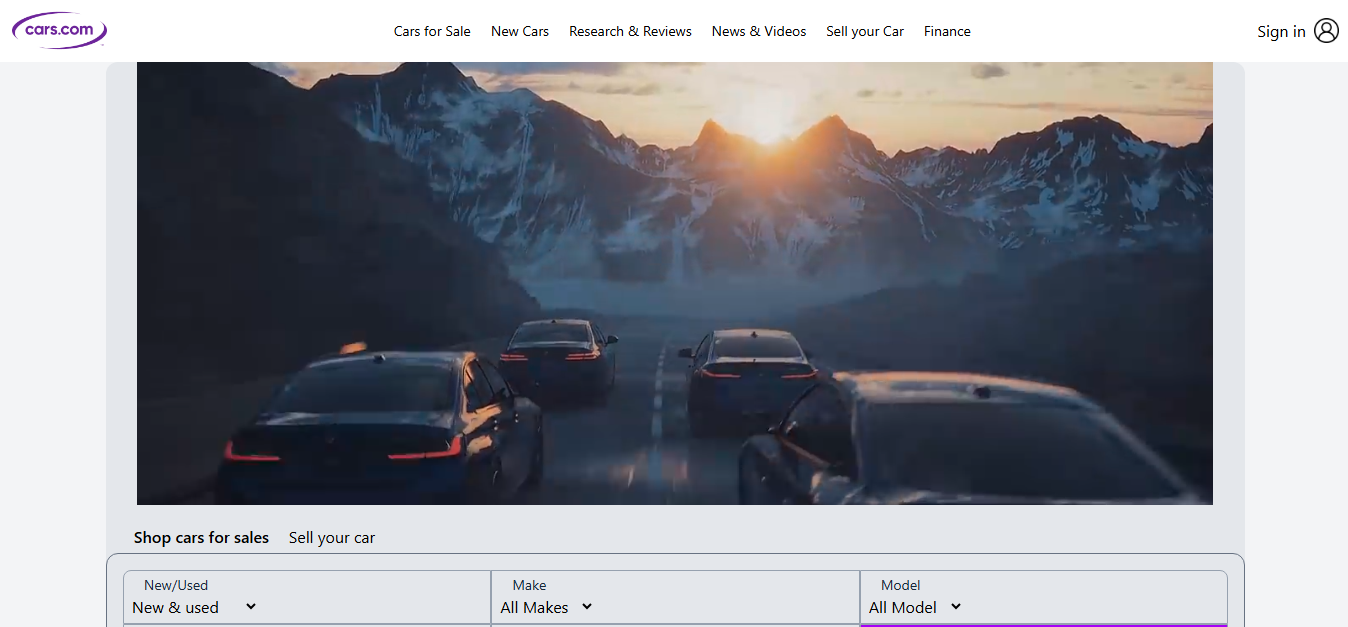
Task: Open Research & Reviews page
Action: [x=630, y=31]
